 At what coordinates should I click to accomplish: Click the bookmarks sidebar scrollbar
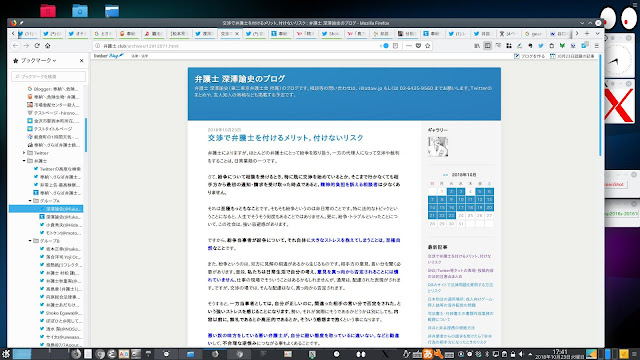pos(86,135)
